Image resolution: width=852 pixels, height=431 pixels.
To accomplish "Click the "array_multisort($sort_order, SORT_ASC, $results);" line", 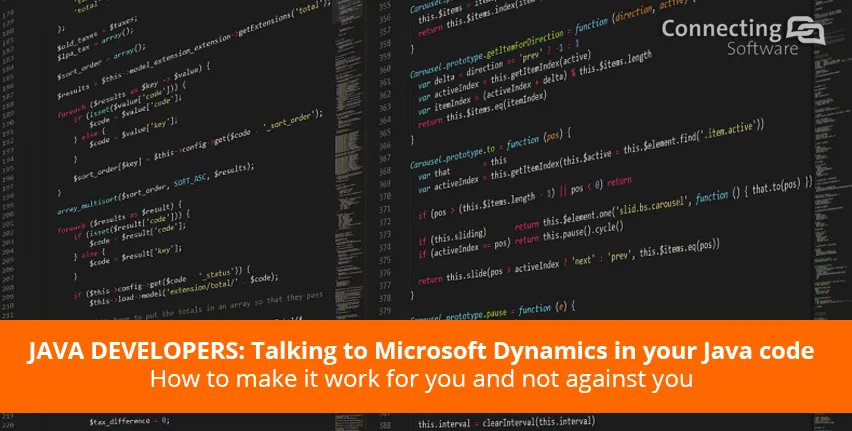I will point(155,189).
